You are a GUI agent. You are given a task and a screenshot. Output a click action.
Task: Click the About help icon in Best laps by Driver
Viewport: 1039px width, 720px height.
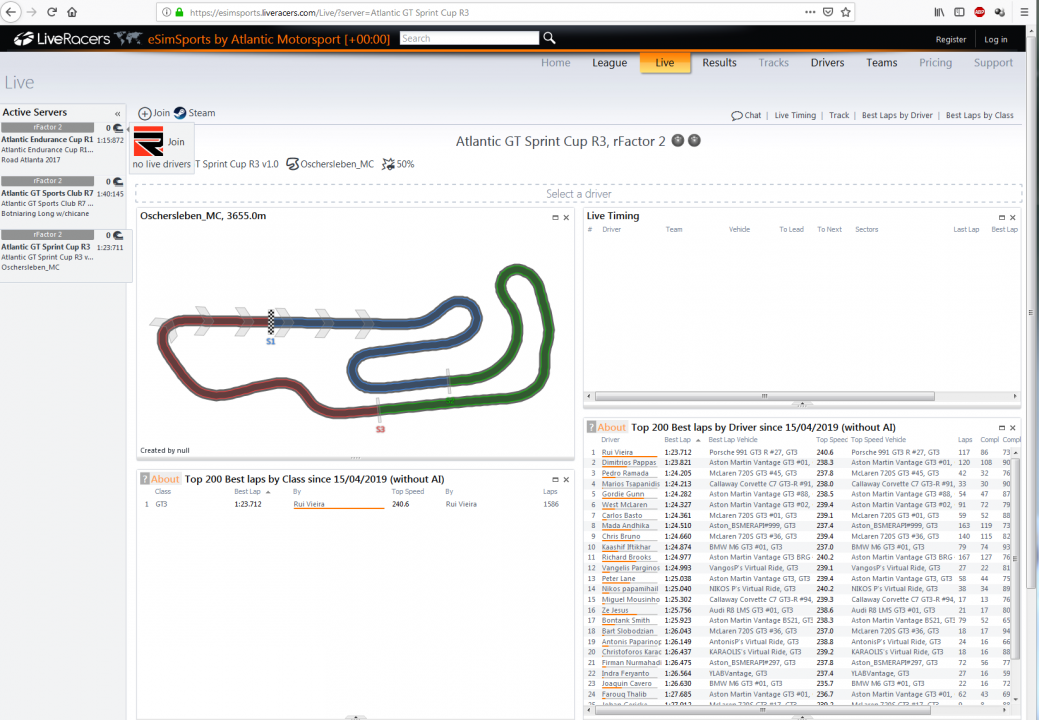click(x=592, y=427)
